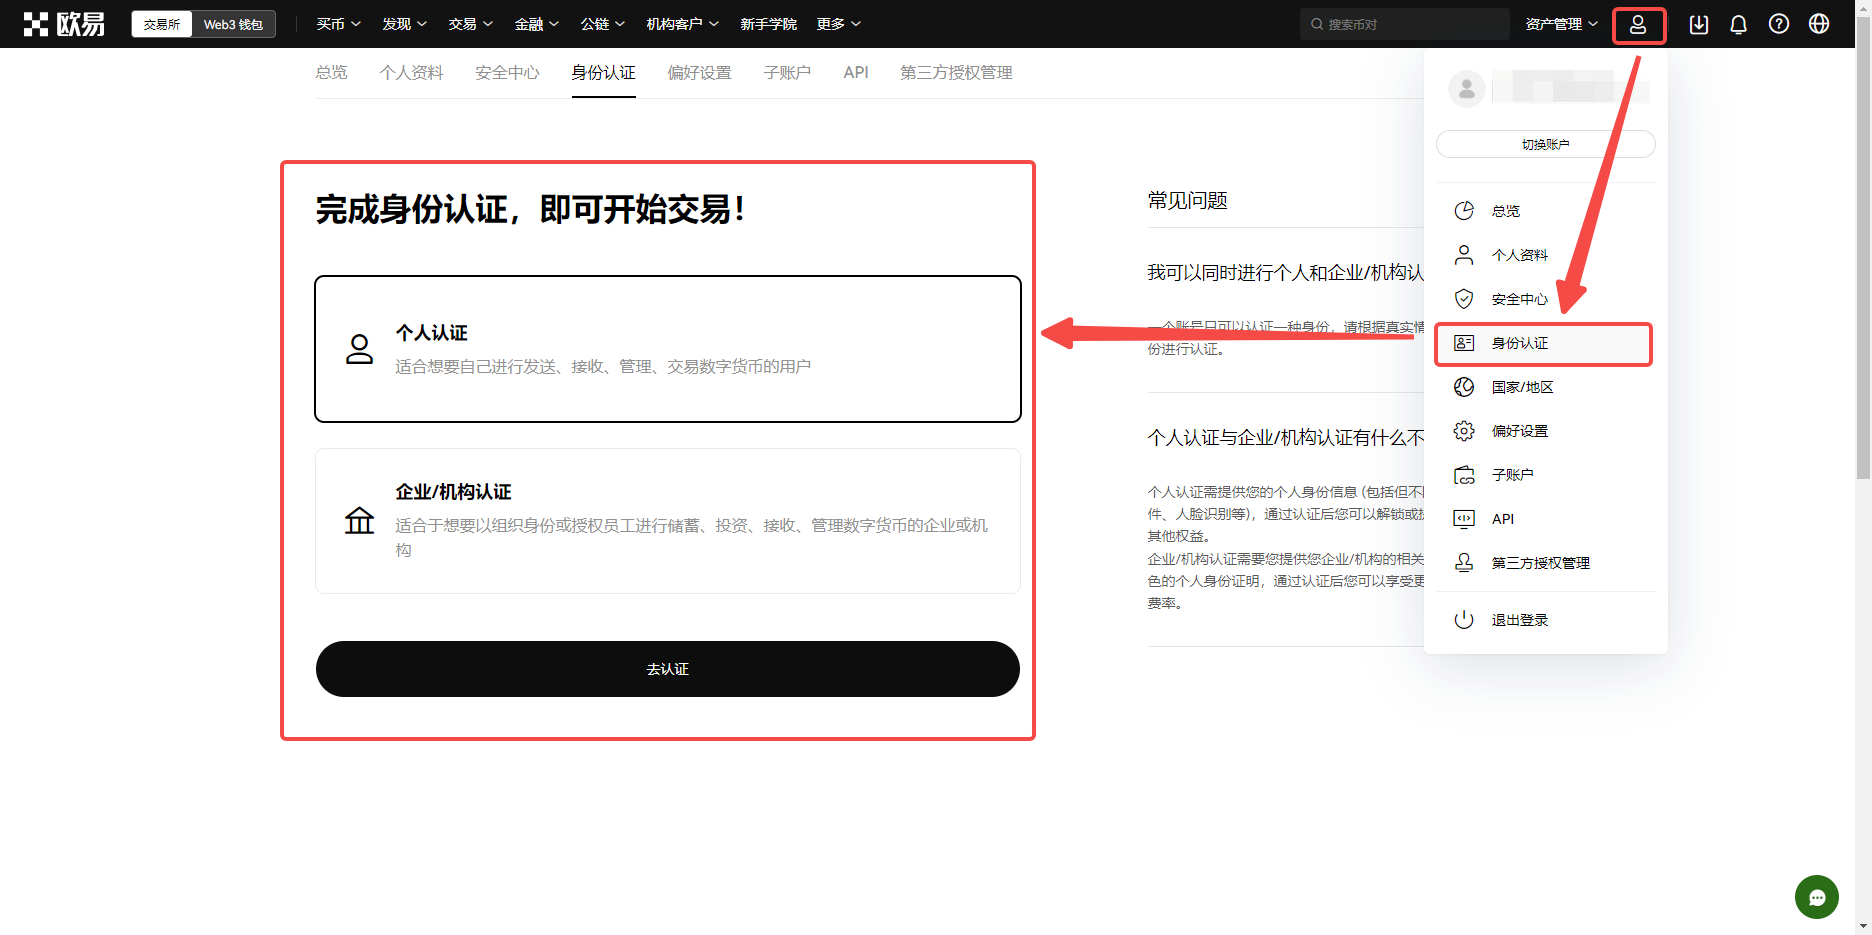Viewport: 1872px width, 935px height.
Task: Switch to 交易所 mode
Action: (x=162, y=24)
